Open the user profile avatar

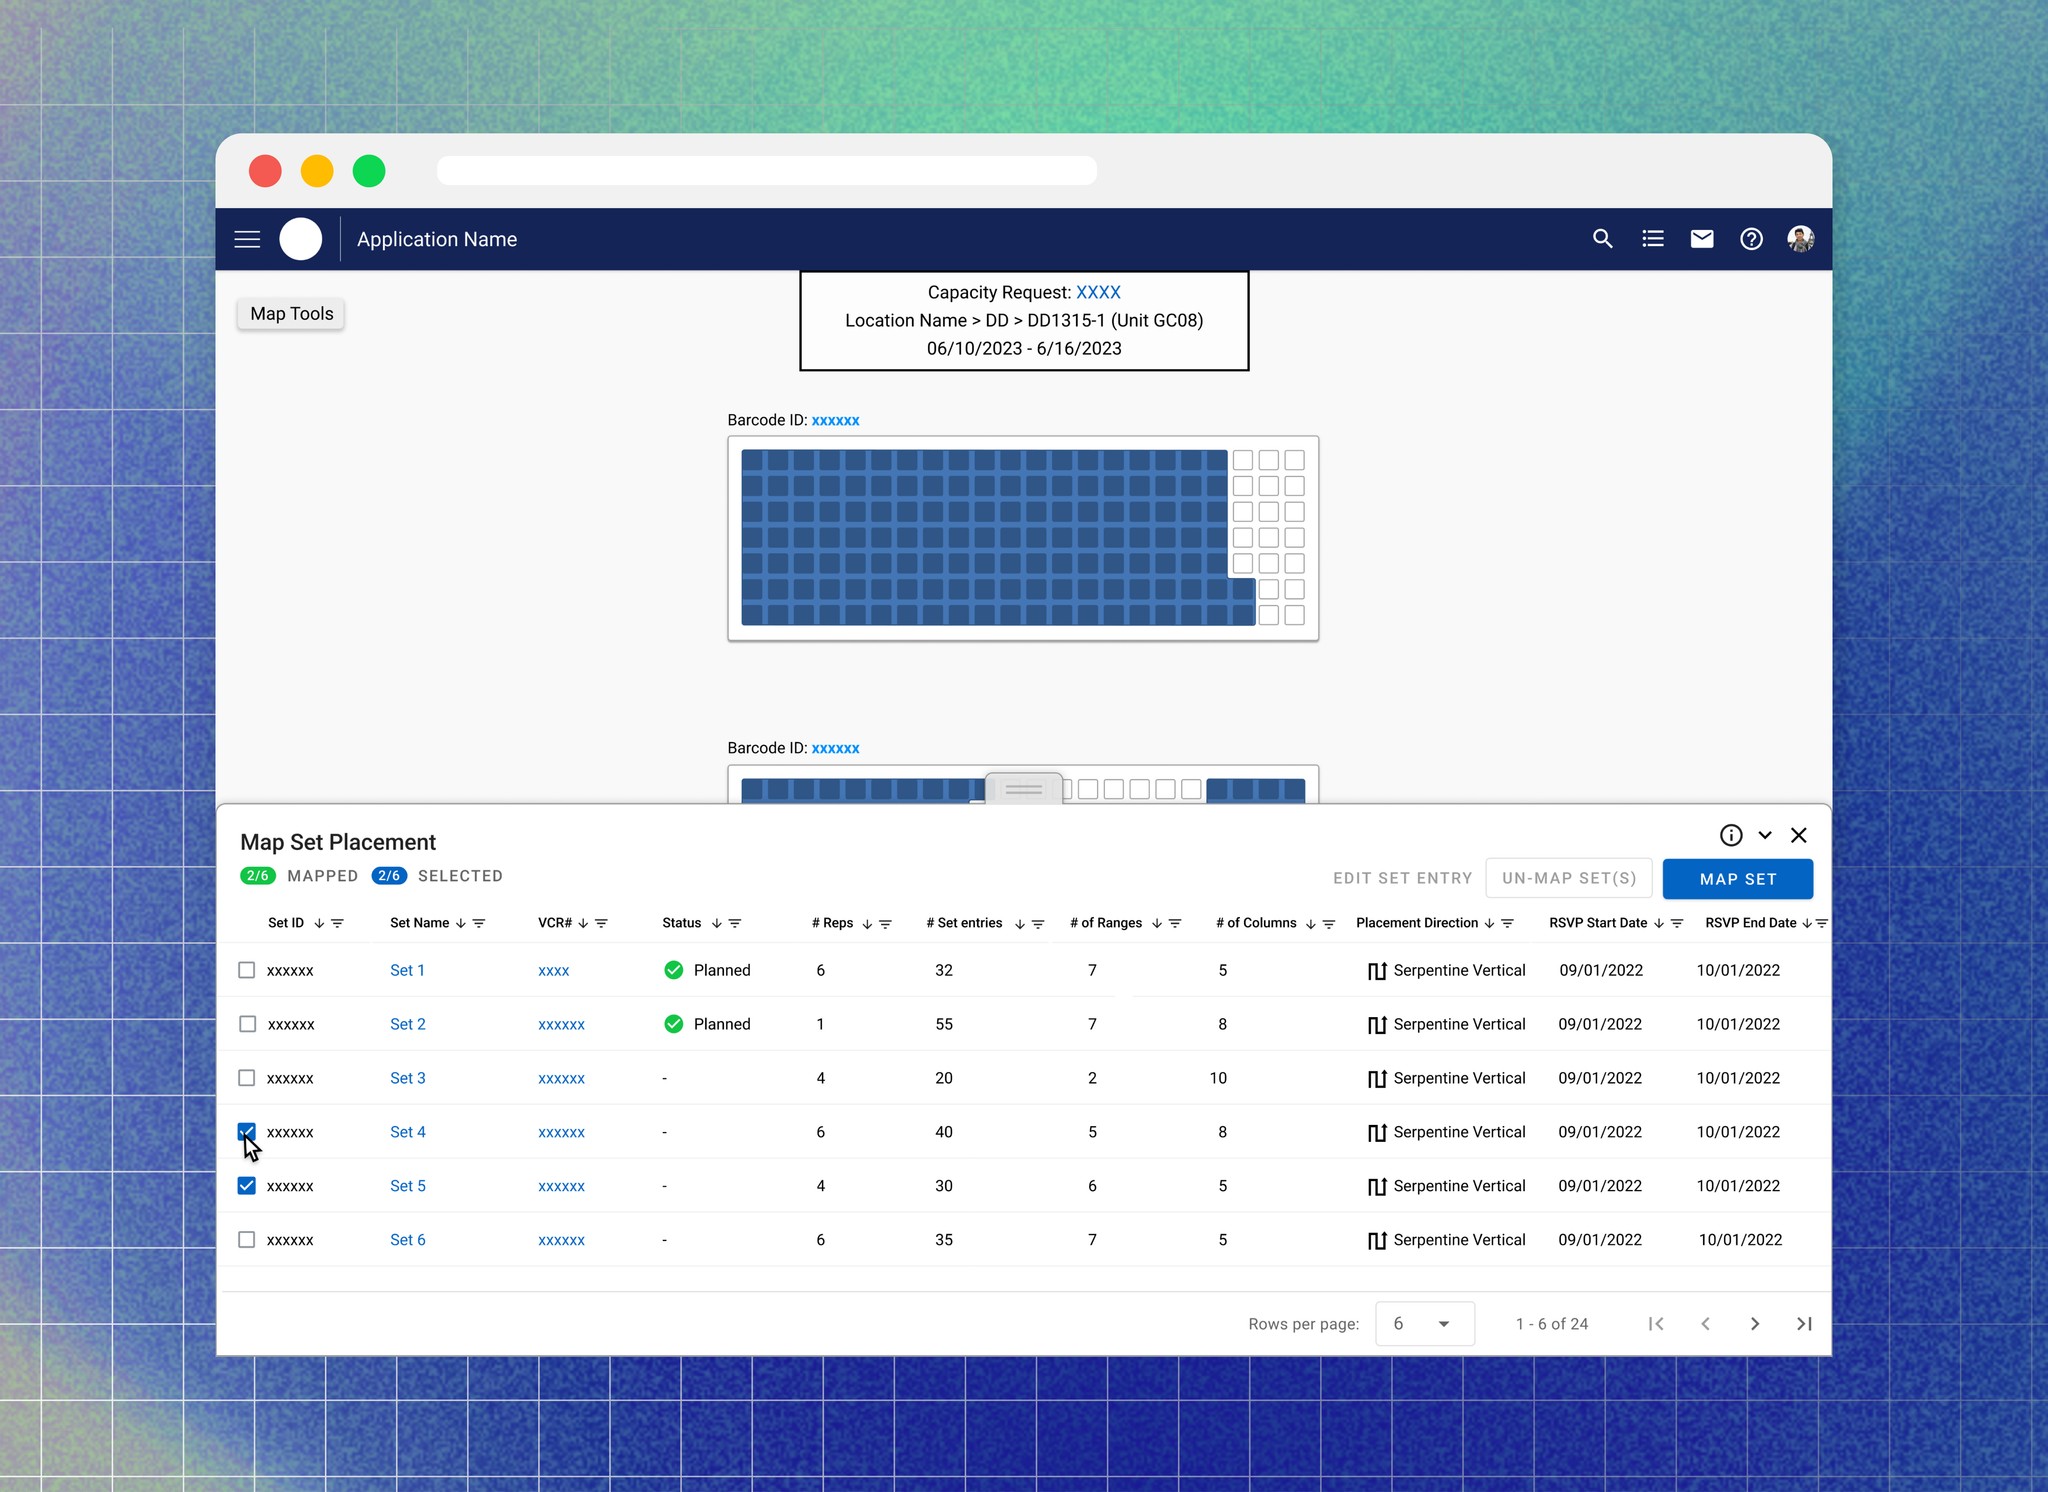pos(1800,239)
